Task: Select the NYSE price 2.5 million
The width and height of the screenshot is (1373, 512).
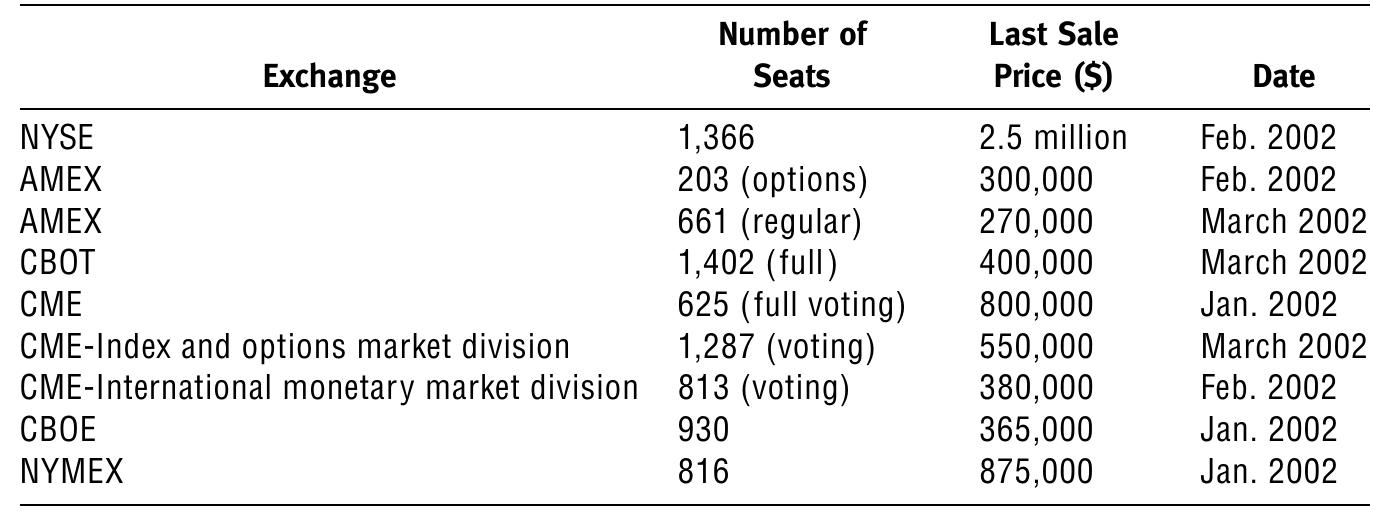Action: tap(1052, 138)
